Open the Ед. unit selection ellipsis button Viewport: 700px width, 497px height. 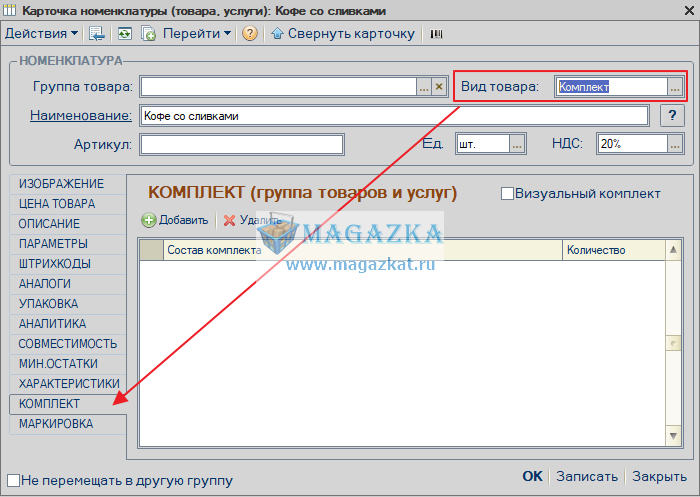click(x=517, y=144)
